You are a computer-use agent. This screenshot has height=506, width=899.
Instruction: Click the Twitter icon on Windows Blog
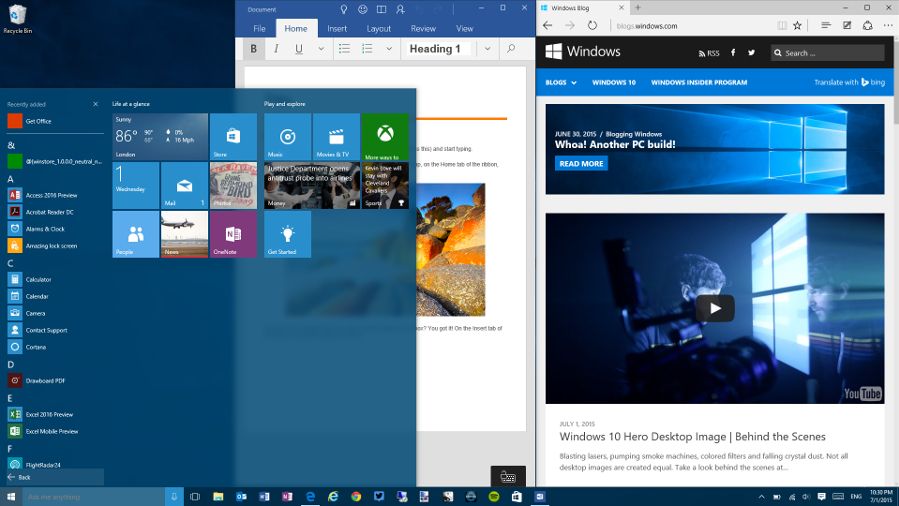point(752,53)
